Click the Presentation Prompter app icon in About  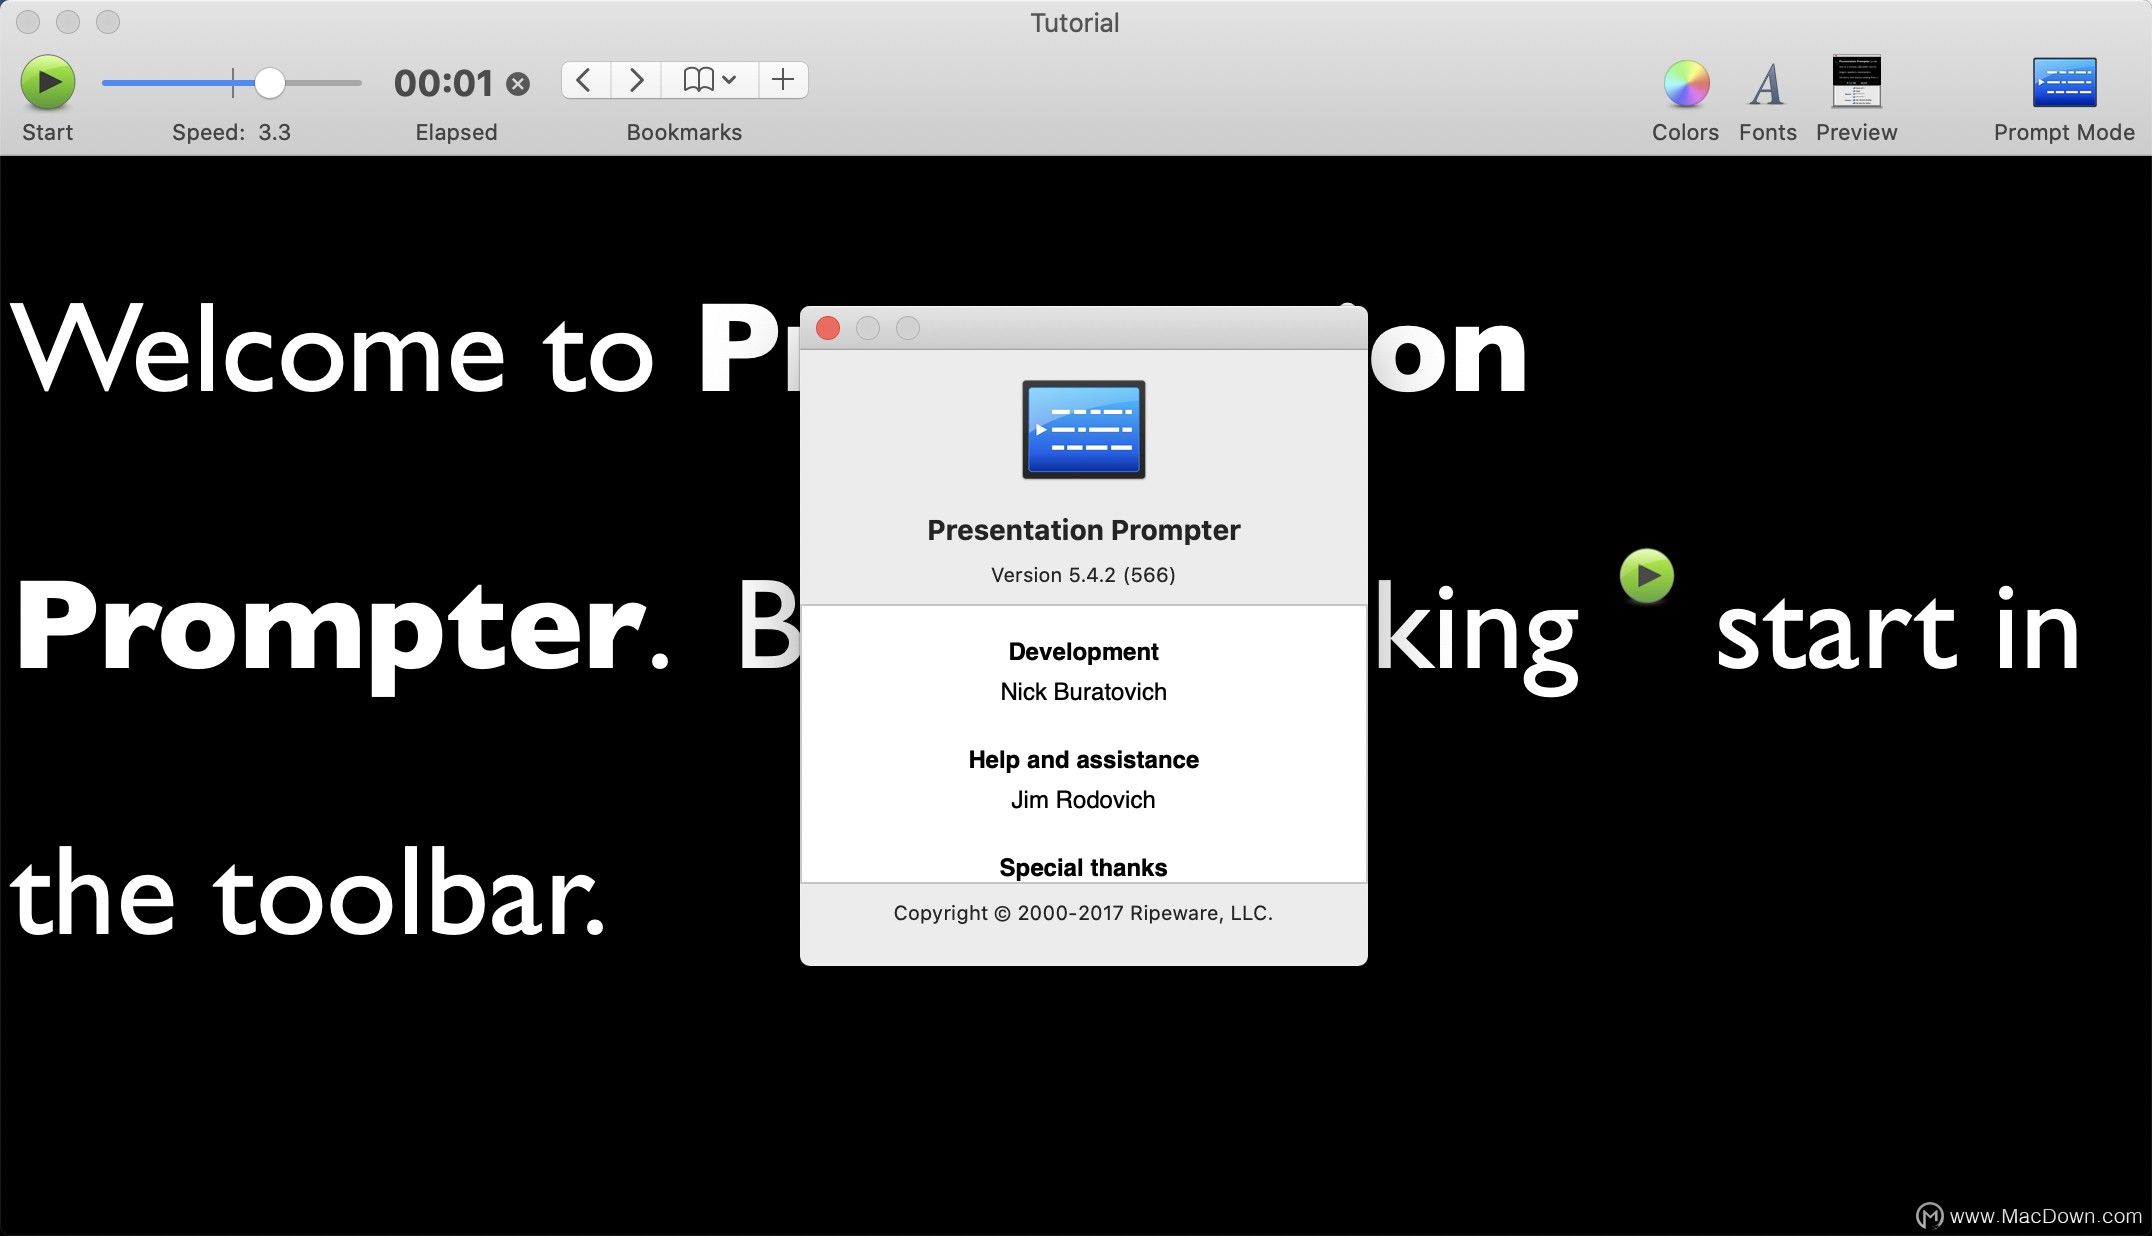[1083, 430]
